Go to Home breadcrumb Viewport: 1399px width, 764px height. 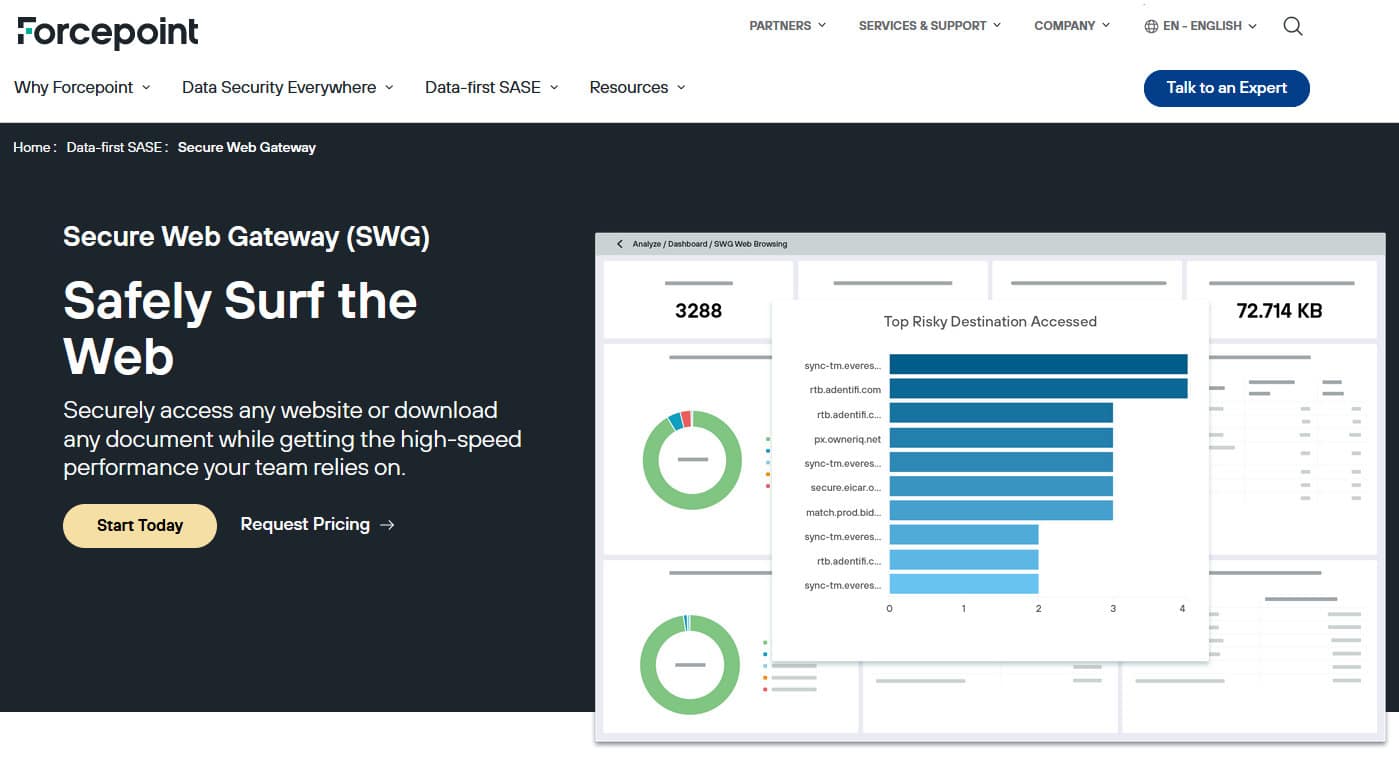(32, 147)
